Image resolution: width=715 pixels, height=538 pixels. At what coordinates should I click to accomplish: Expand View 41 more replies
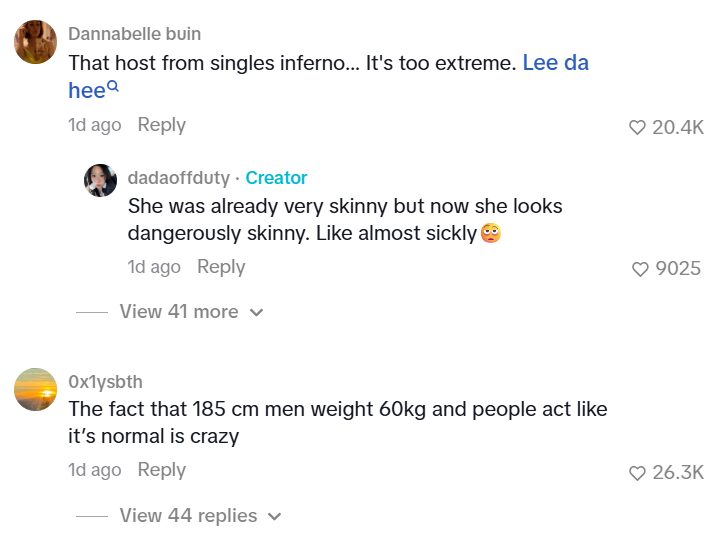(x=190, y=312)
